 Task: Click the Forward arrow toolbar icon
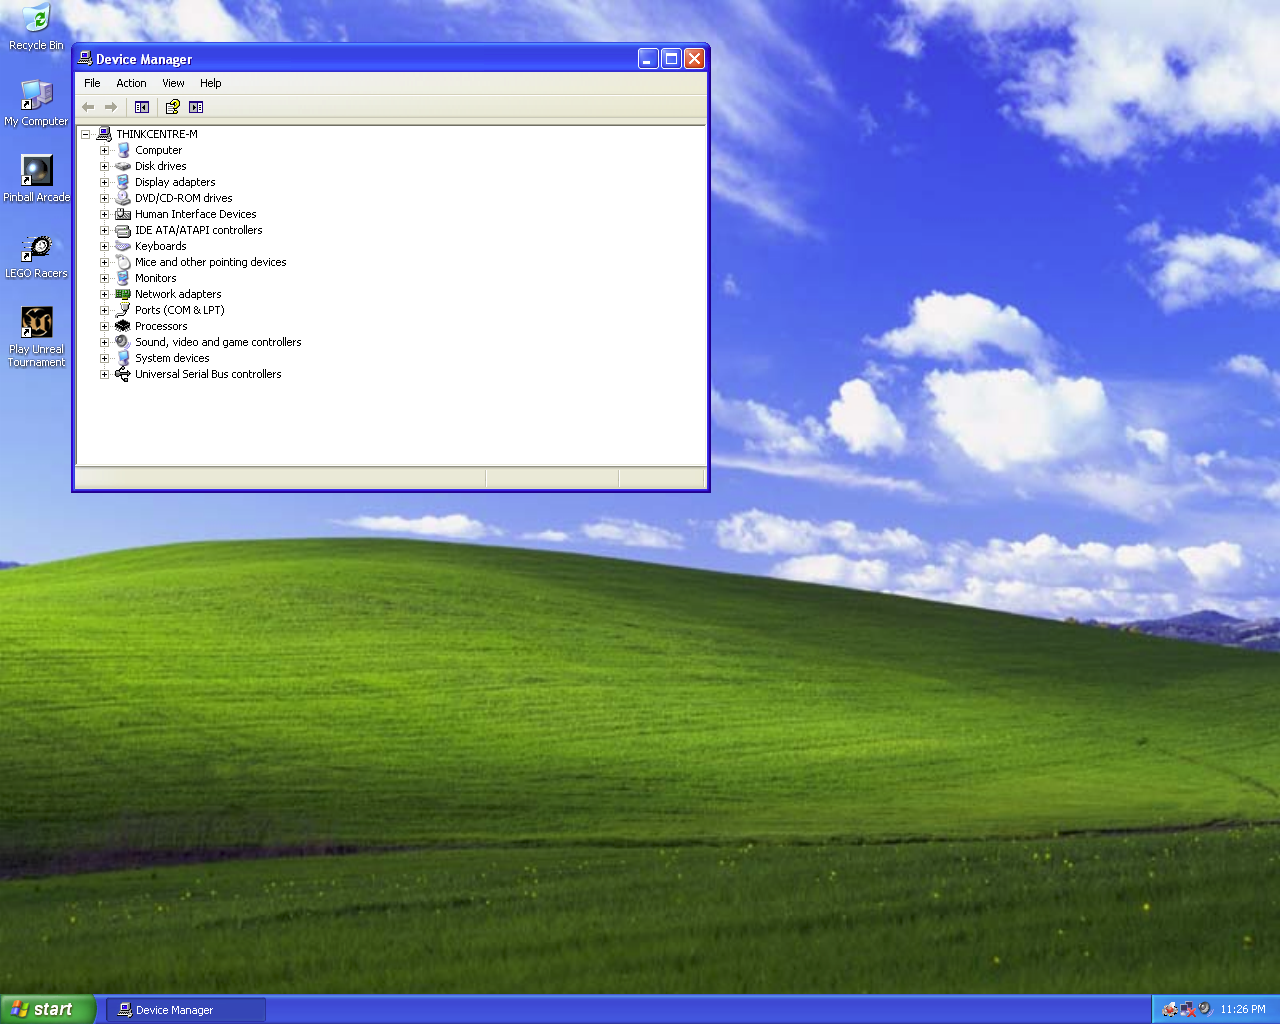111,107
